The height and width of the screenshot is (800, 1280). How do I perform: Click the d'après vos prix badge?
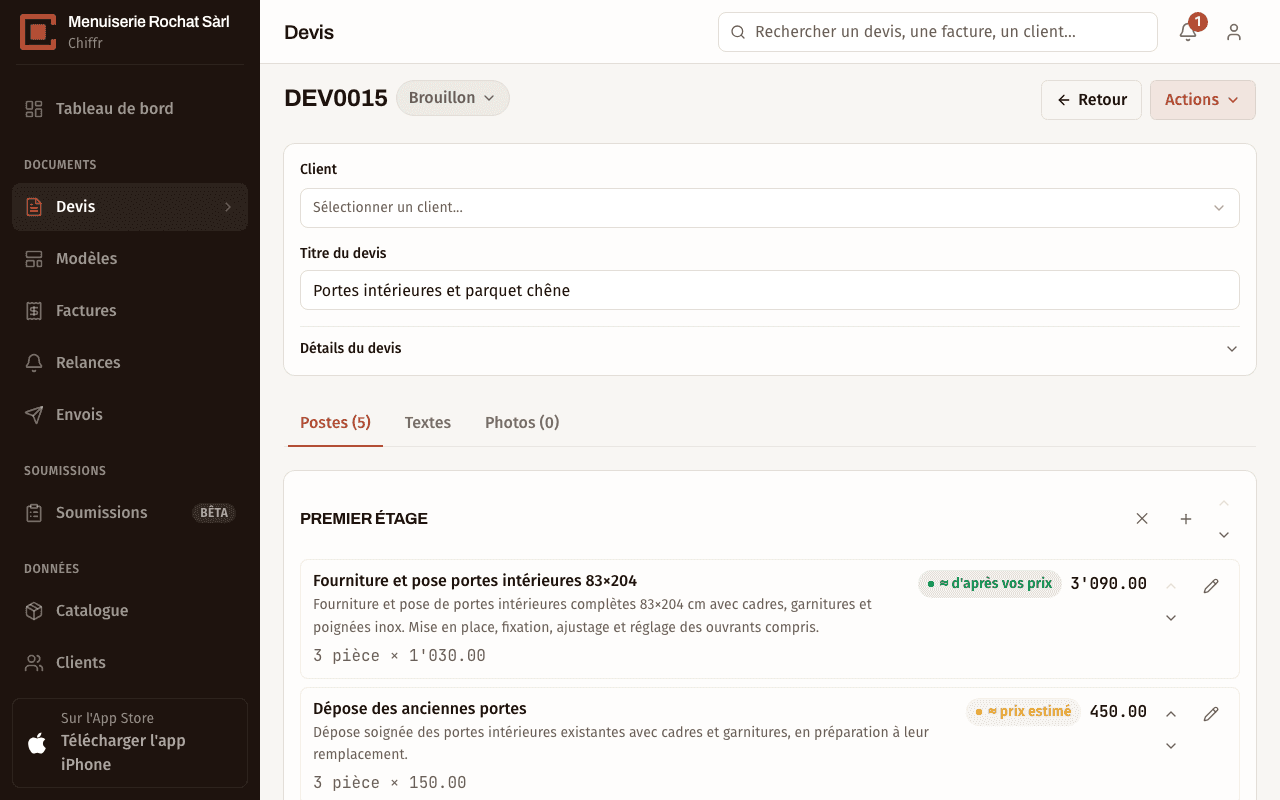990,583
